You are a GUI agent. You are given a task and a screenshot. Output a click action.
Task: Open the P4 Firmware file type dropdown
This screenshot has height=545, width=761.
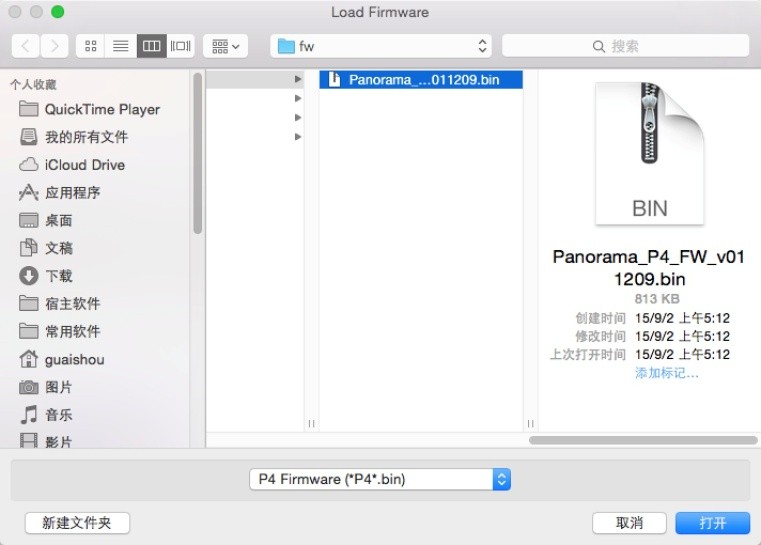(x=380, y=479)
